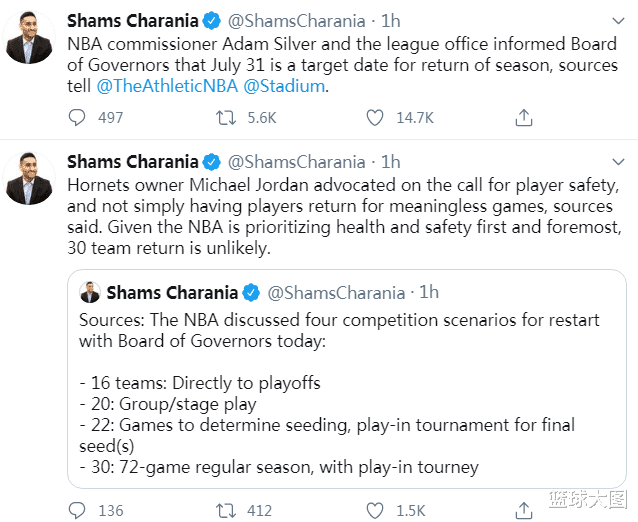The height and width of the screenshot is (522, 638).
Task: Open Shams Charania's profile from the first tweet
Action: coord(131,21)
